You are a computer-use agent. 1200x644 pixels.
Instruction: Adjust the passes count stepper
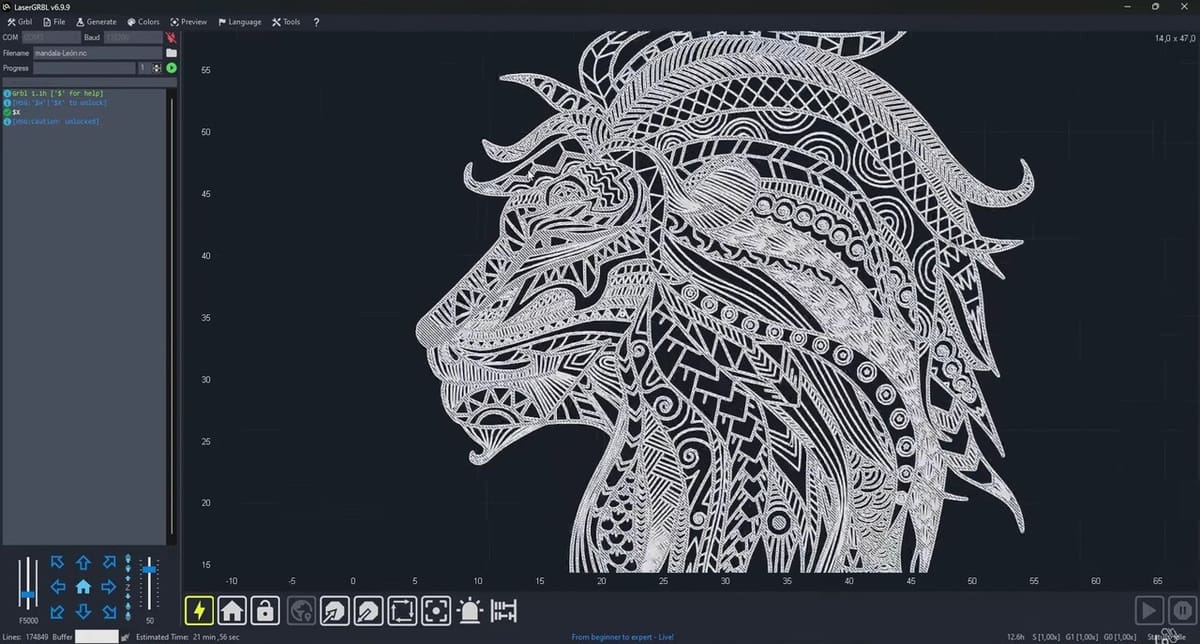point(156,68)
